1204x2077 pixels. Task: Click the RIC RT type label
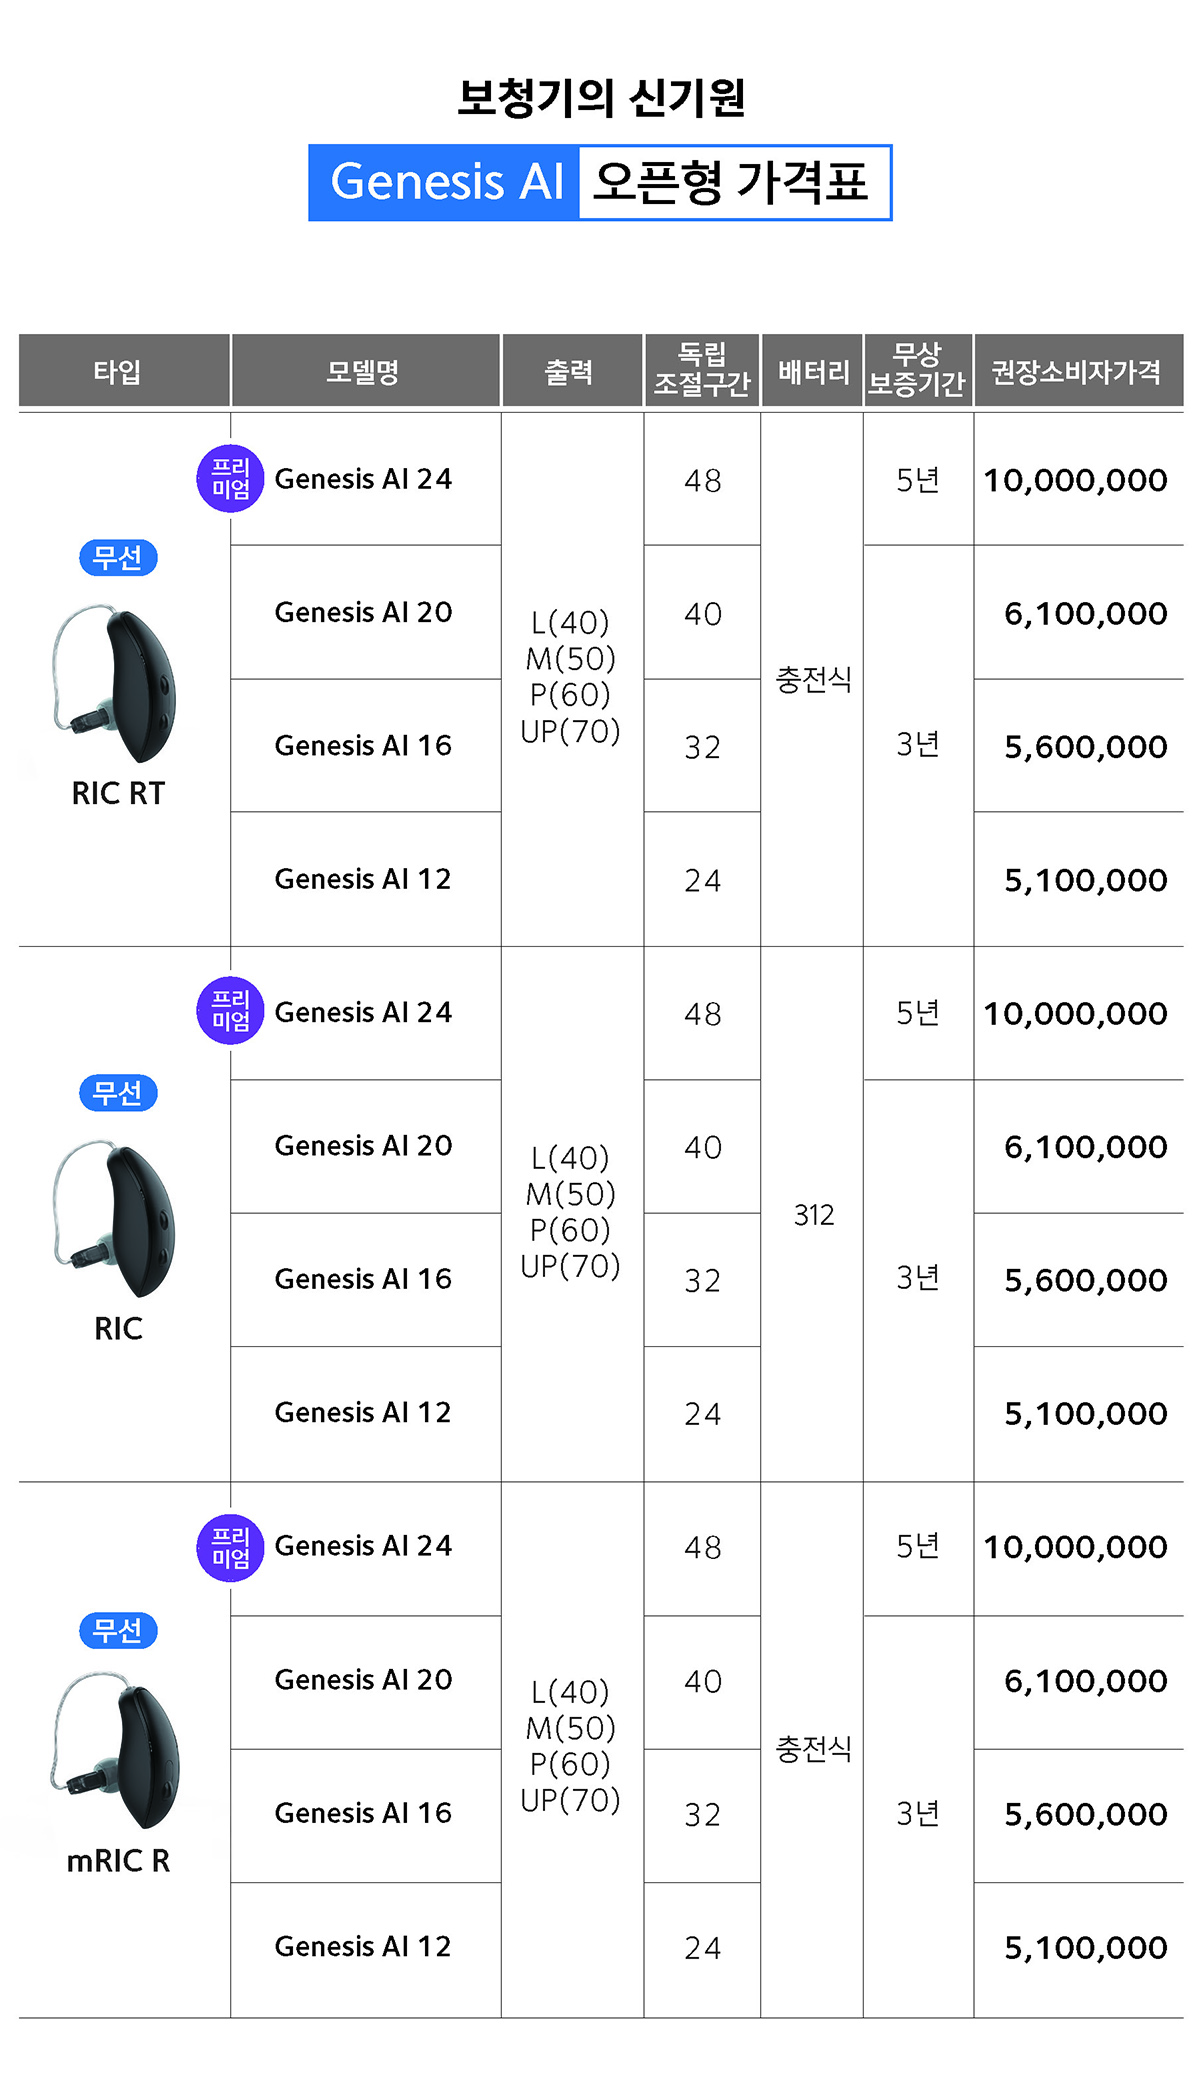[118, 793]
